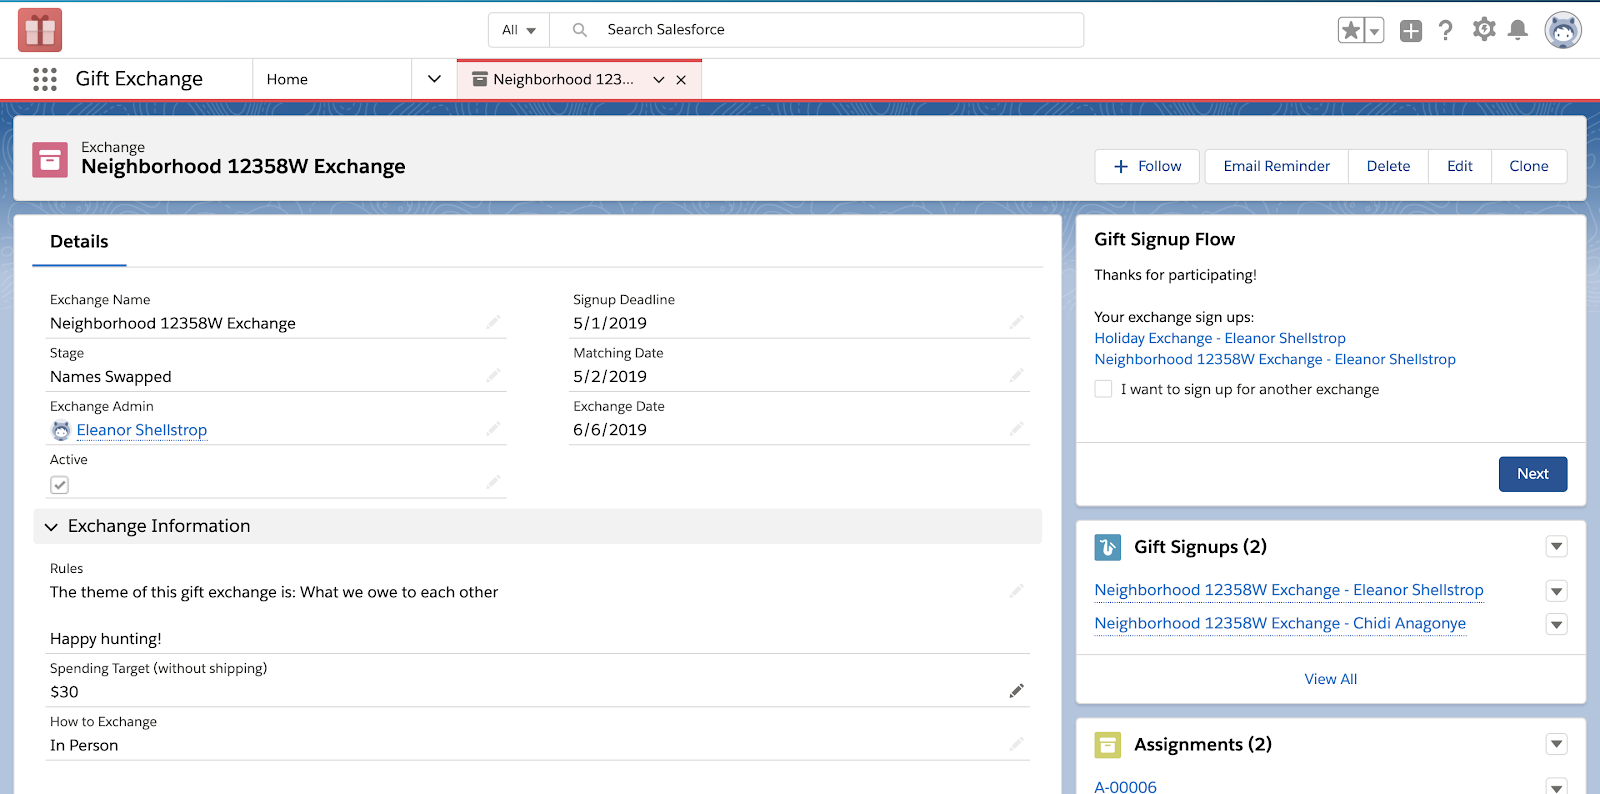
Task: Open the Global Actions plus icon
Action: 1411,31
